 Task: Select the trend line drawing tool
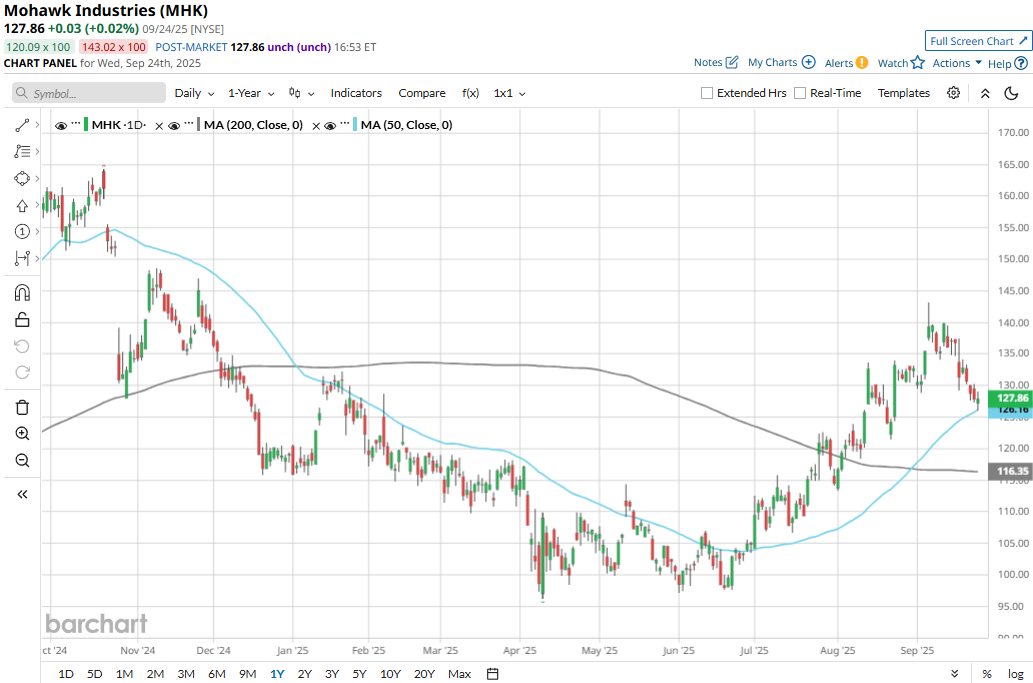tap(22, 125)
